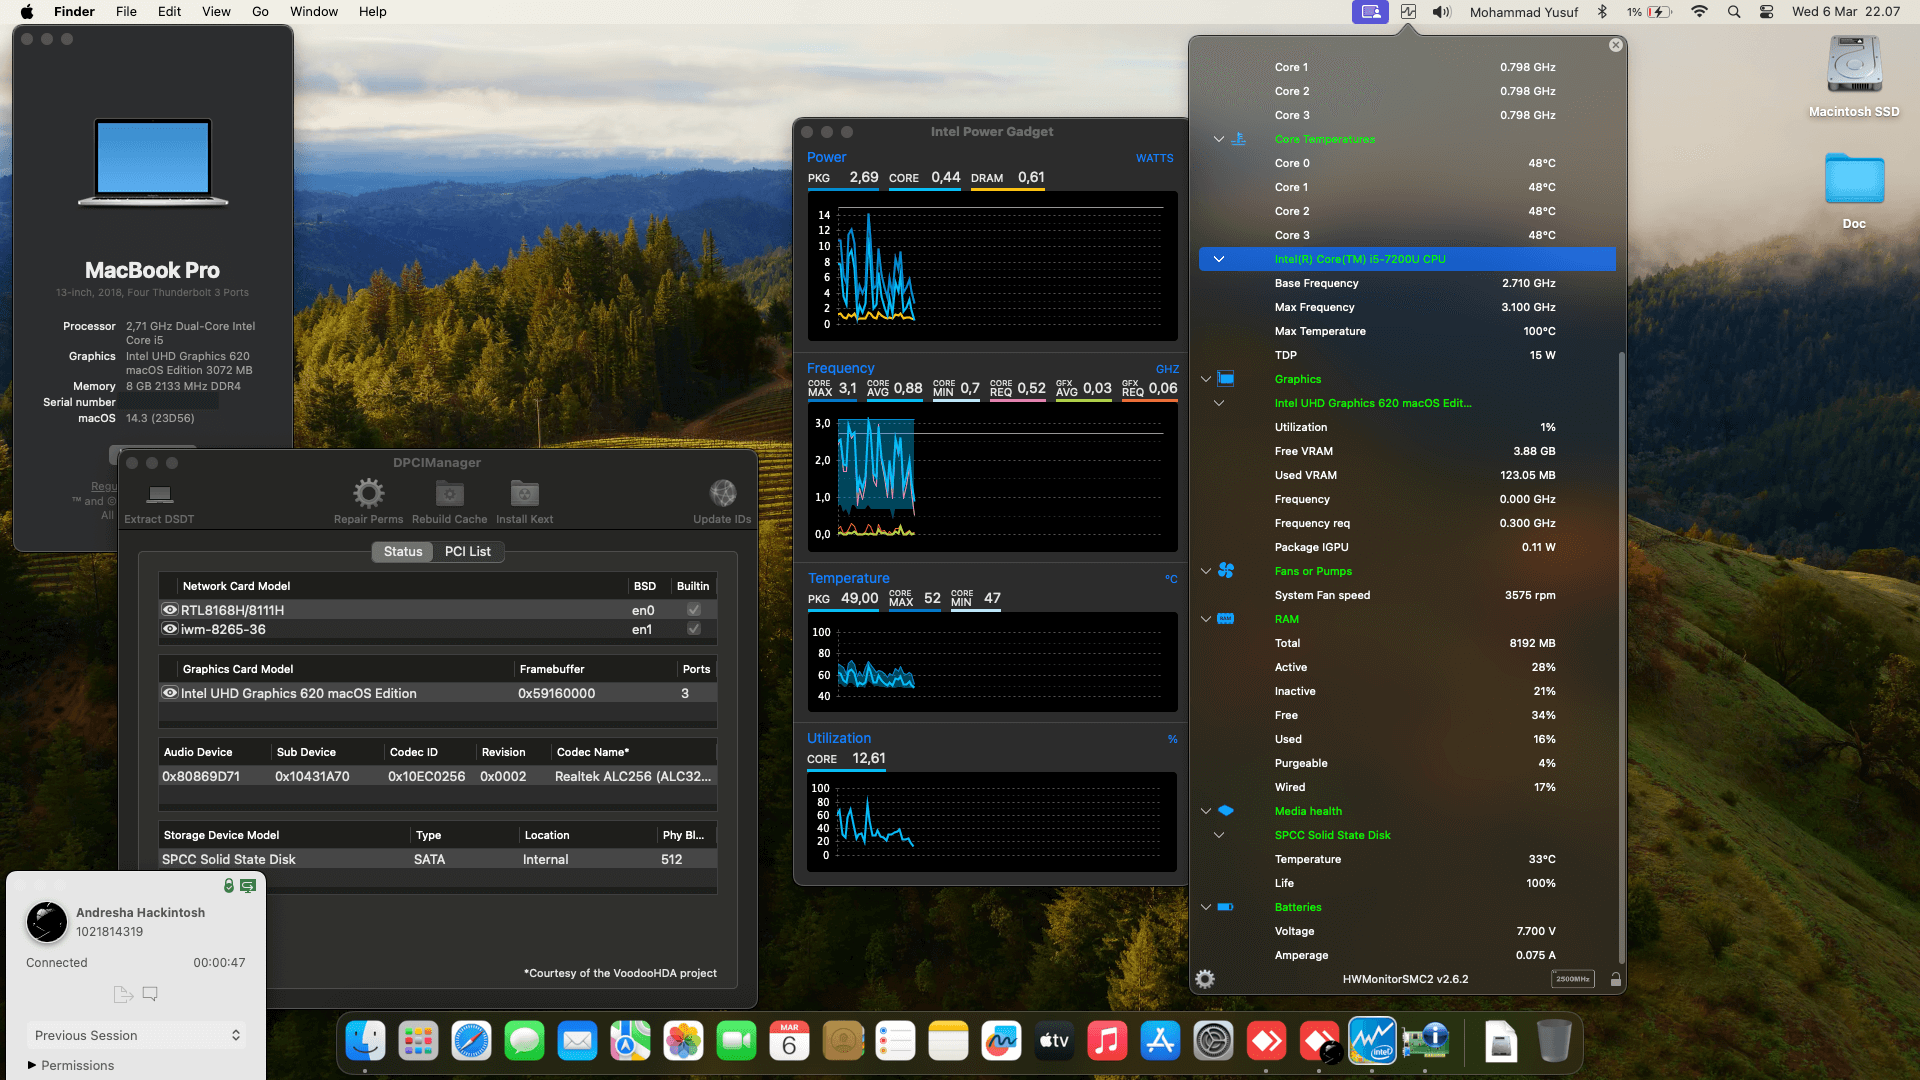Open the Previous Session dropdown
The image size is (1920, 1080).
136,1035
